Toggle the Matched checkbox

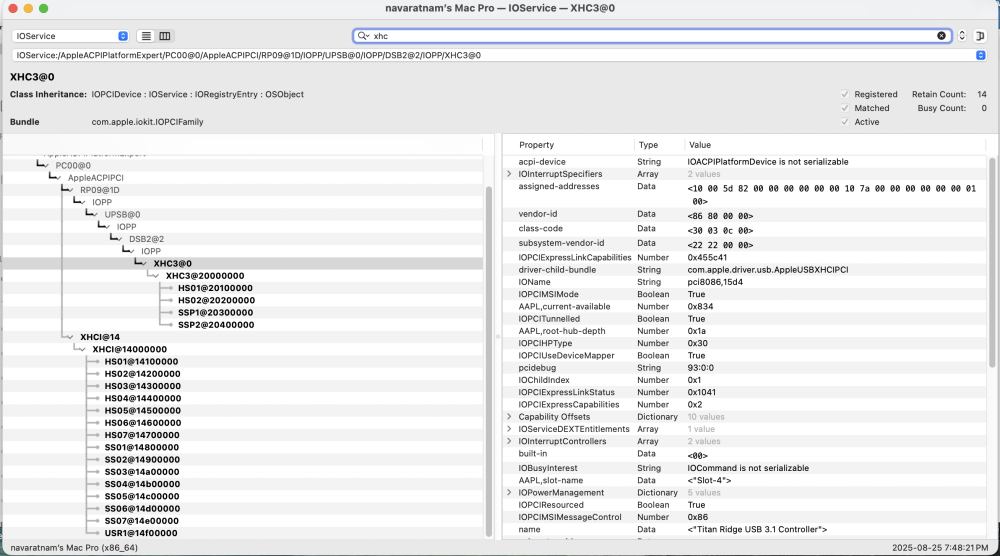pyautogui.click(x=845, y=108)
